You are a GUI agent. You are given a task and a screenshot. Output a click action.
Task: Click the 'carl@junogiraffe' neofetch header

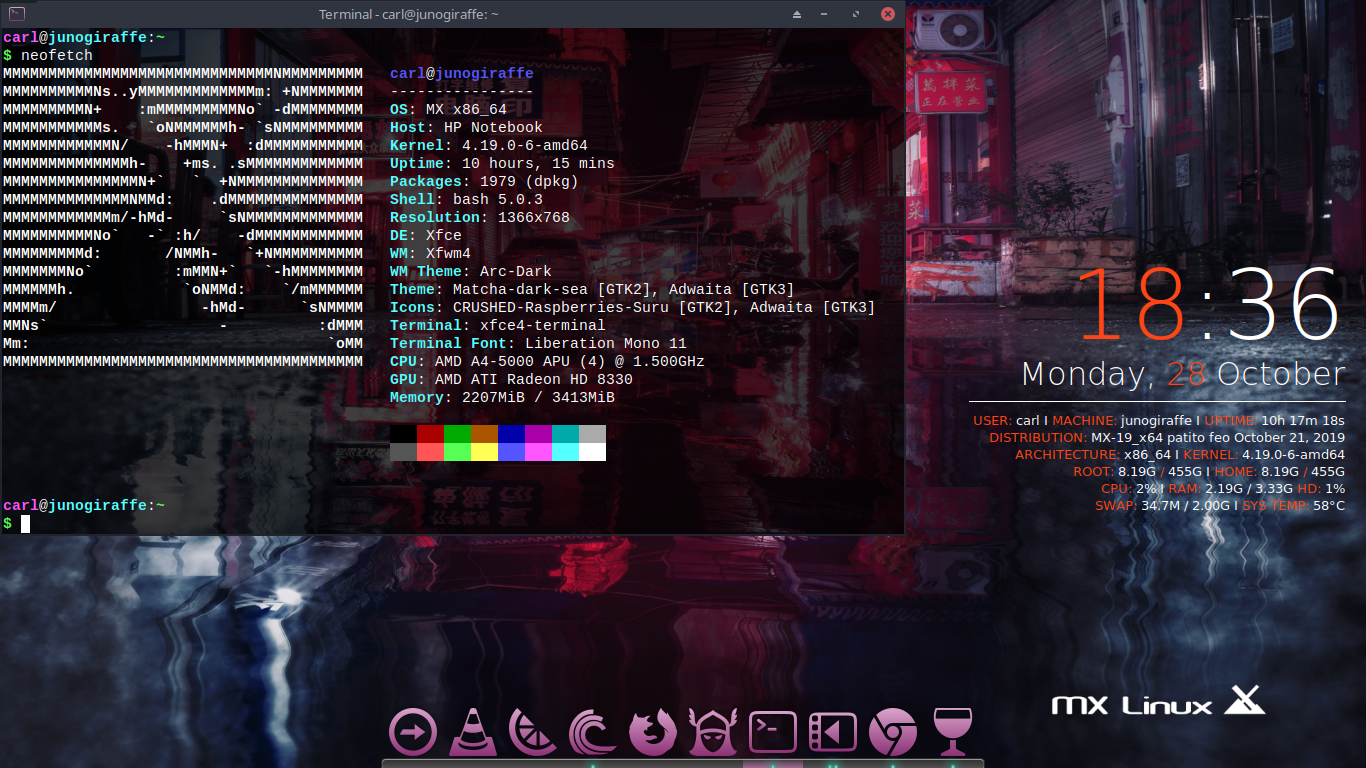[462, 74]
